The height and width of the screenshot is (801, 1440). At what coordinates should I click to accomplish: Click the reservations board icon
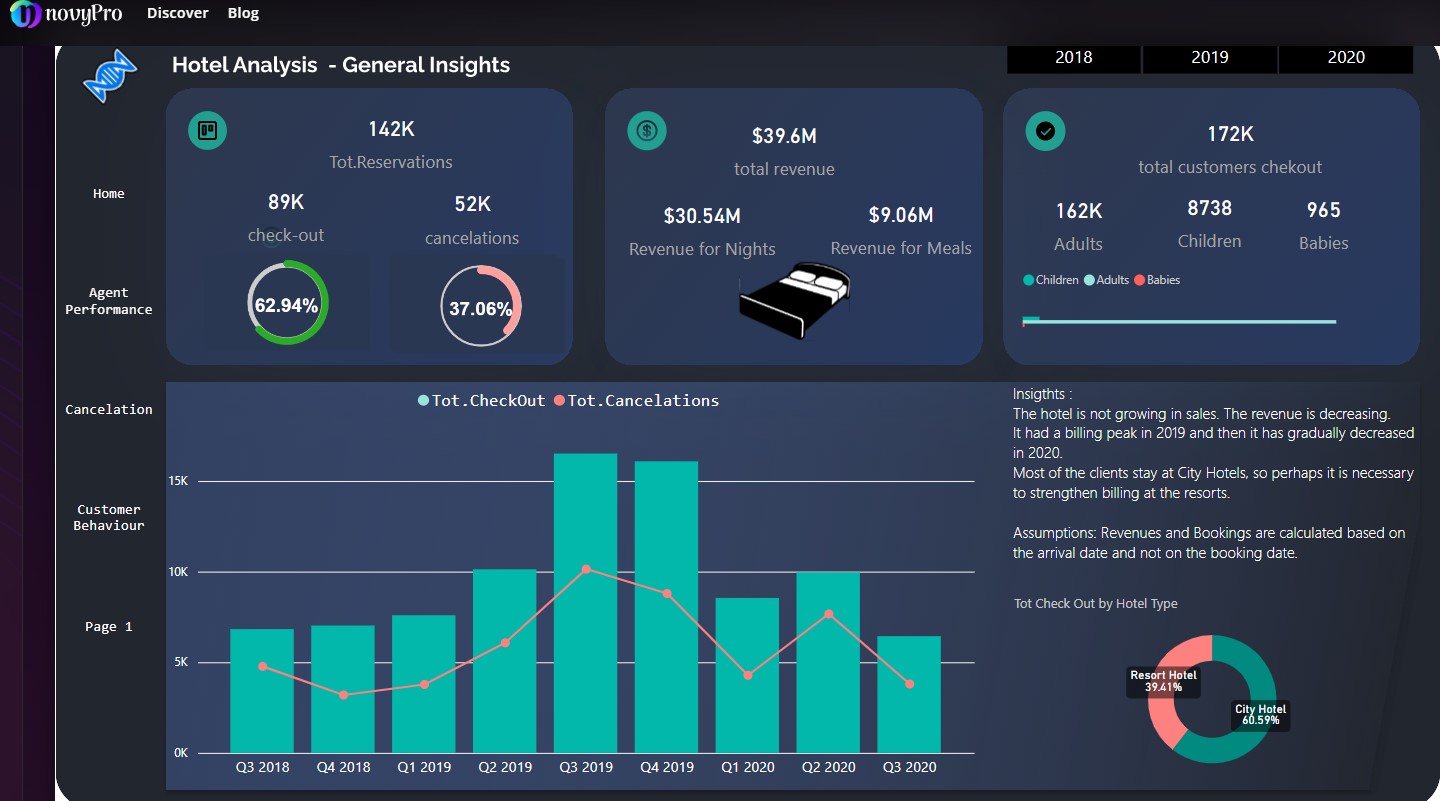tap(207, 130)
